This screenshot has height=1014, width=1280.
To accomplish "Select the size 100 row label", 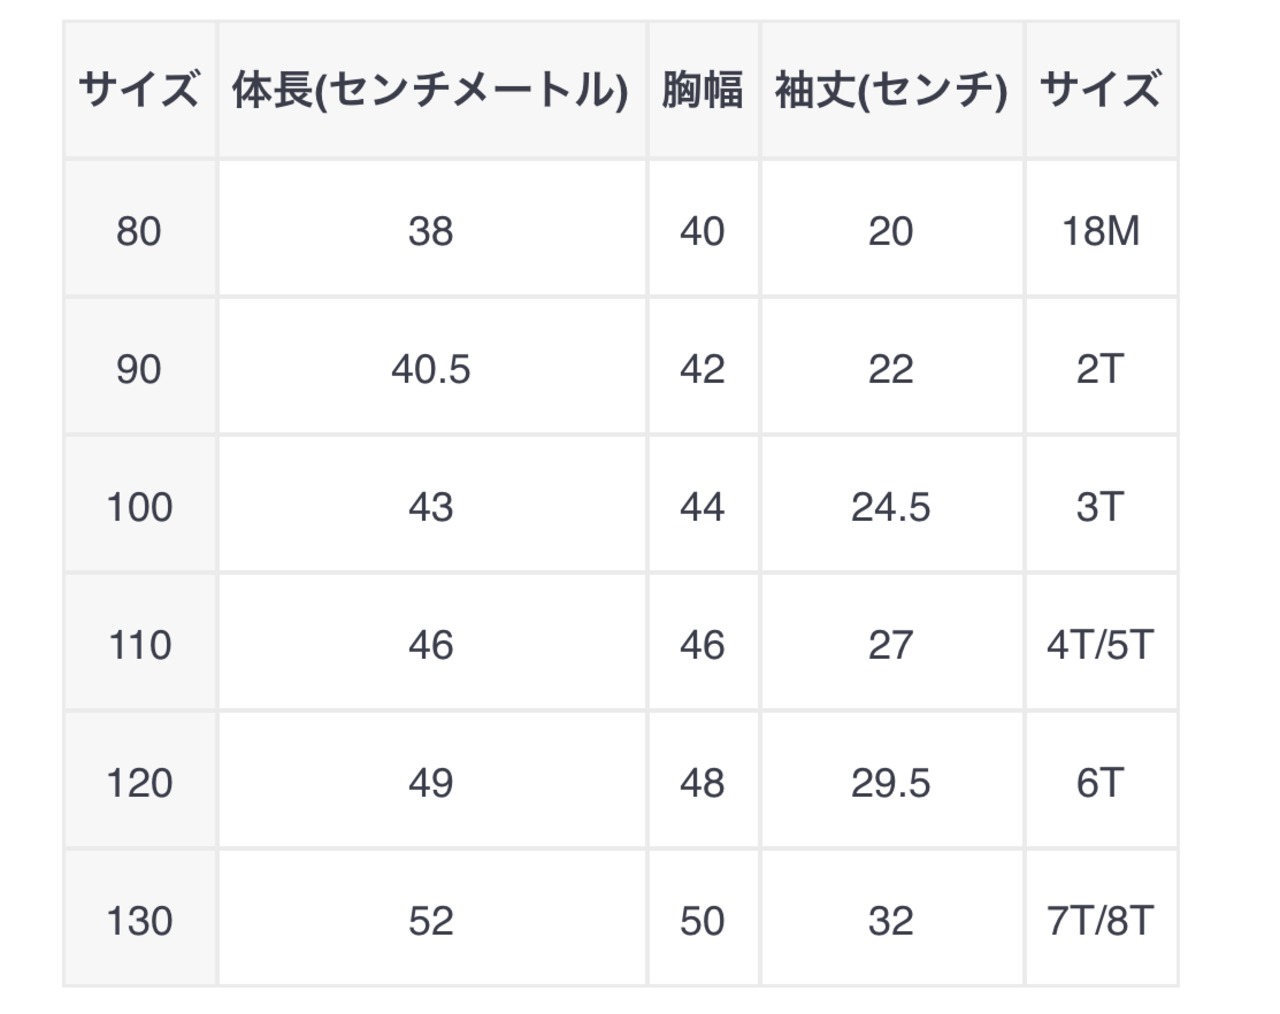I will 139,507.
